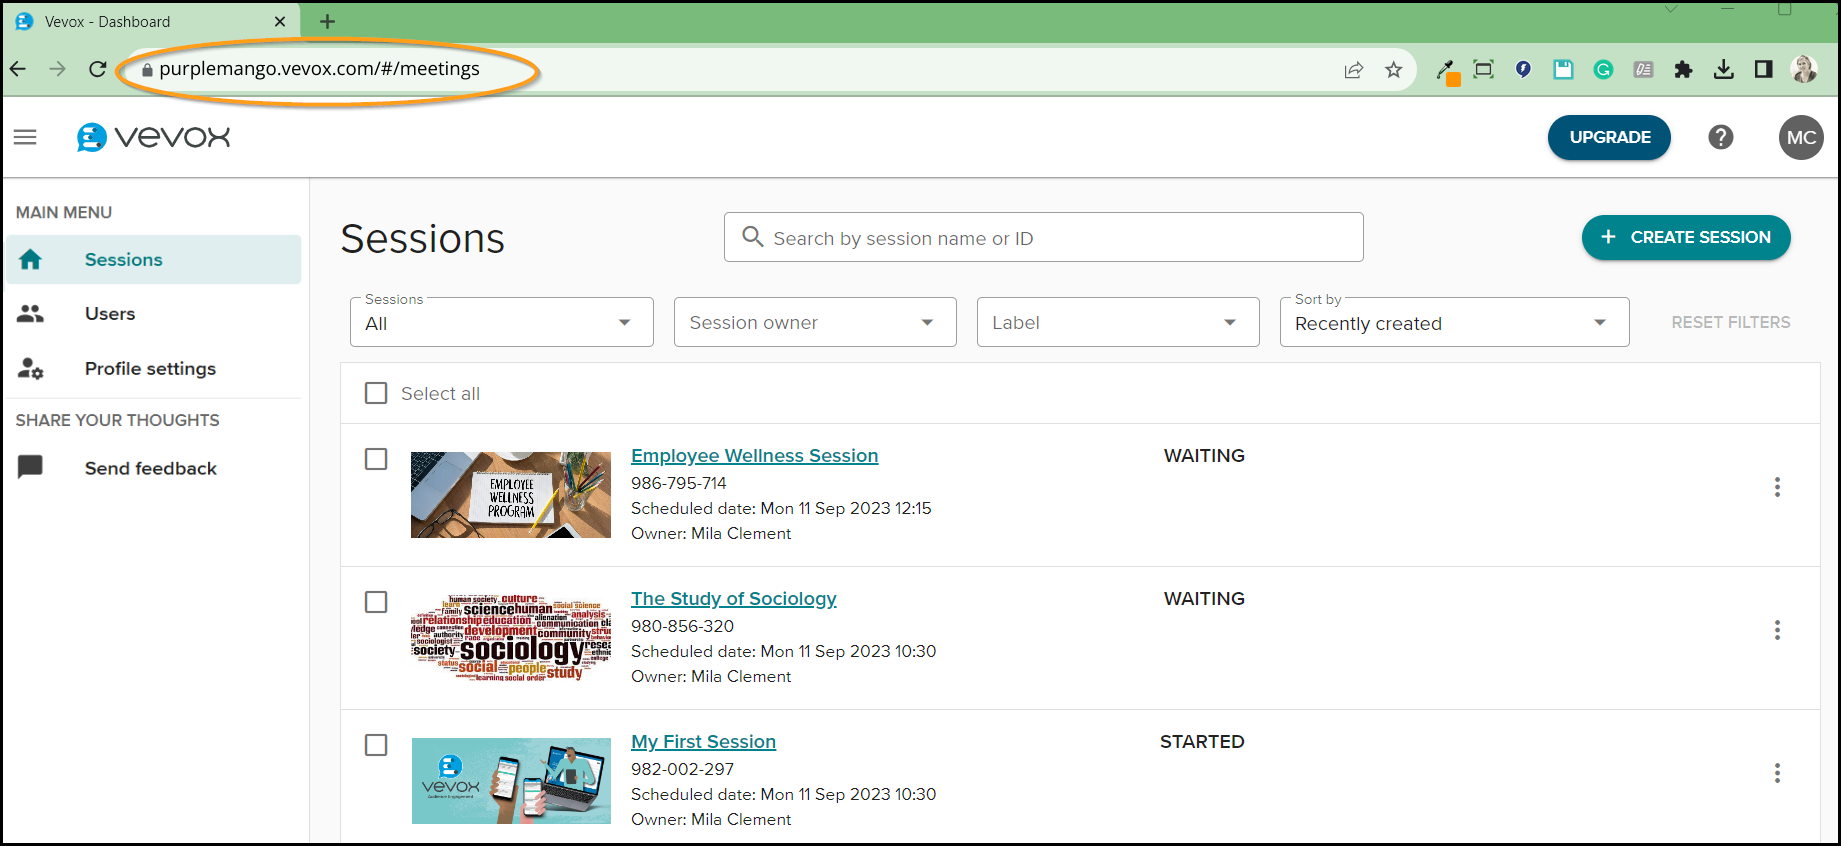Open the hamburger main menu icon
The height and width of the screenshot is (846, 1841).
click(25, 137)
